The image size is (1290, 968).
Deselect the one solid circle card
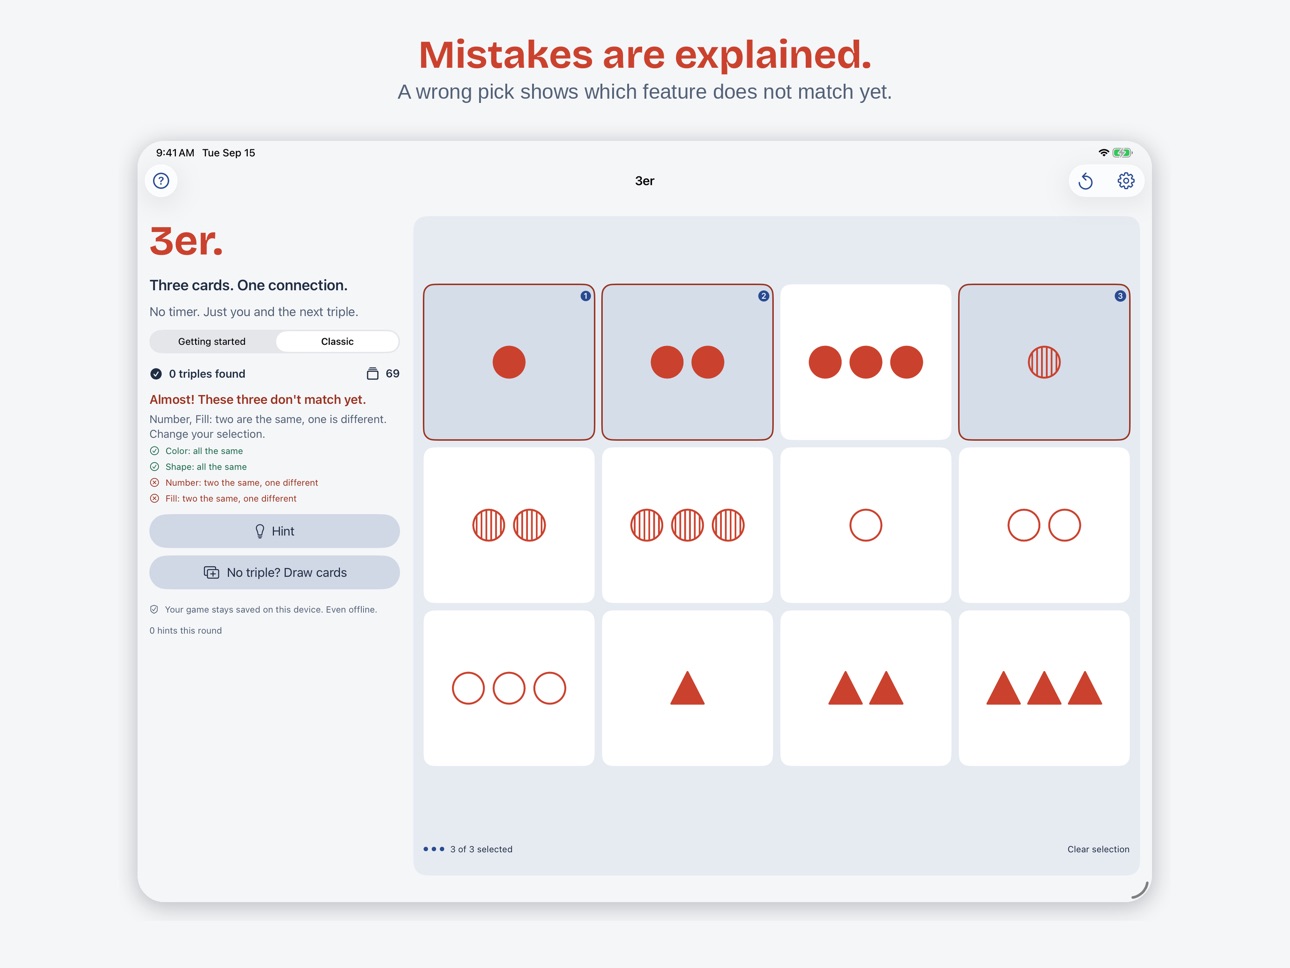tap(509, 362)
